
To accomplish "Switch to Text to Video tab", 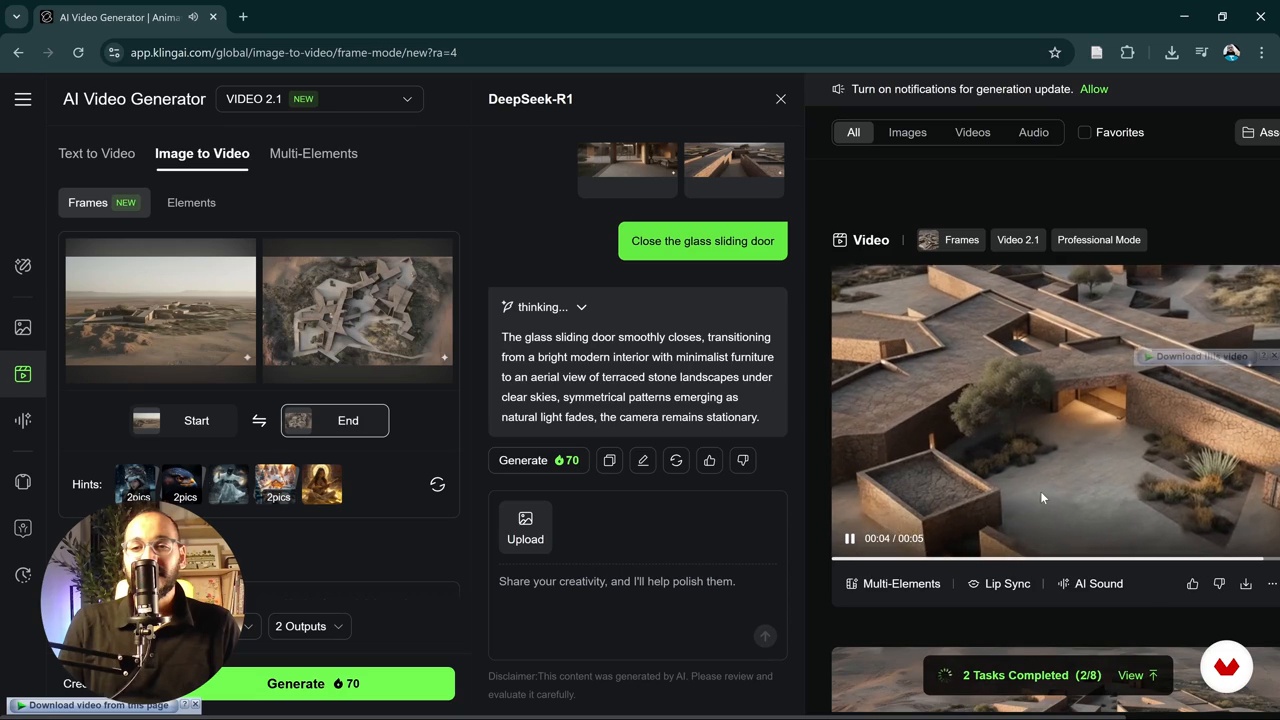I will (x=96, y=153).
